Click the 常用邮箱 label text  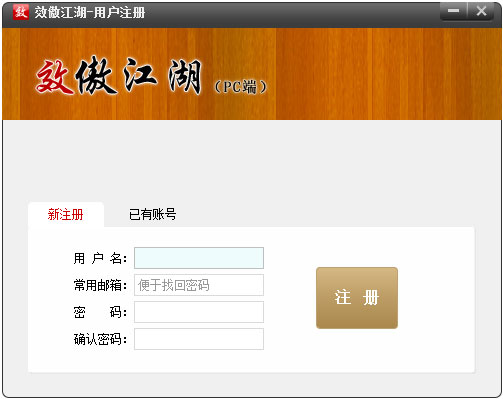[x=100, y=285]
